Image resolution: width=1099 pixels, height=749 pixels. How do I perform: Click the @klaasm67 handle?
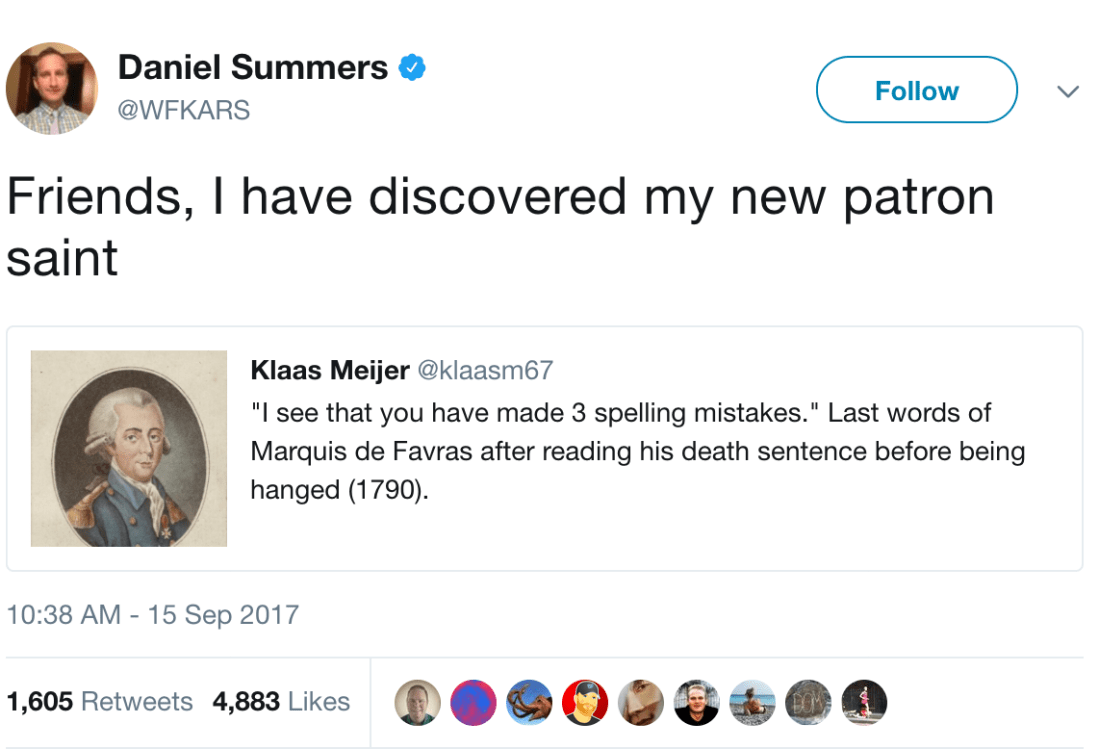[x=484, y=371]
